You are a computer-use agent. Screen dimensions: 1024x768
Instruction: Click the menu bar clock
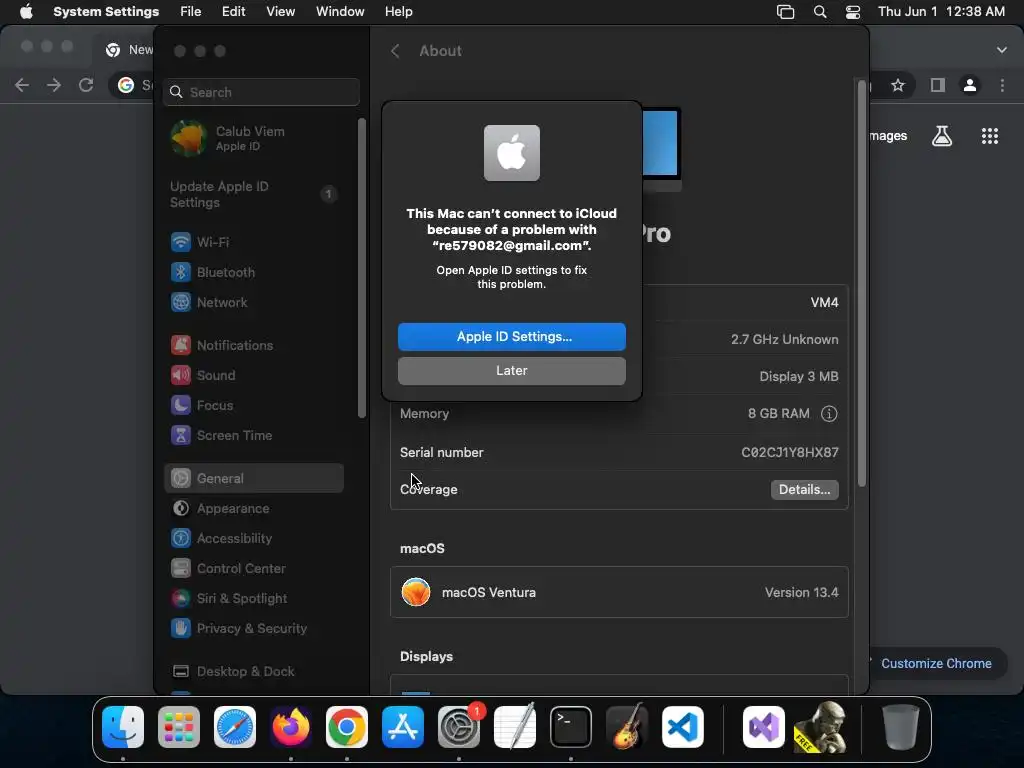coord(941,12)
